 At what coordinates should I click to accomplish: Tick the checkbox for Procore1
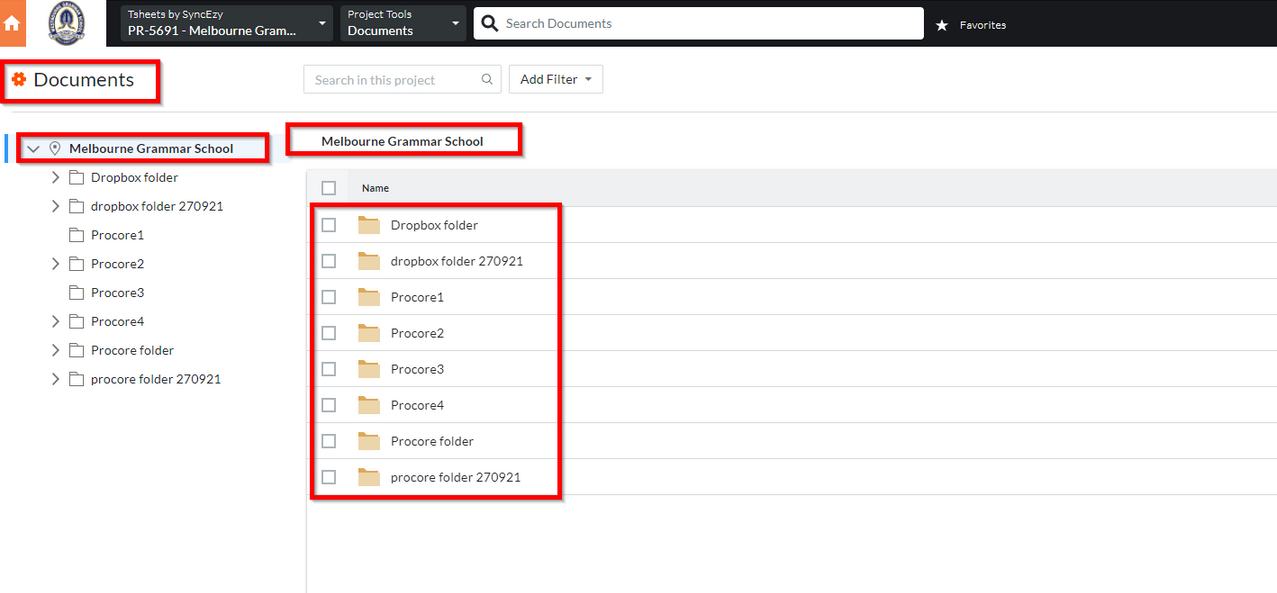pos(329,297)
